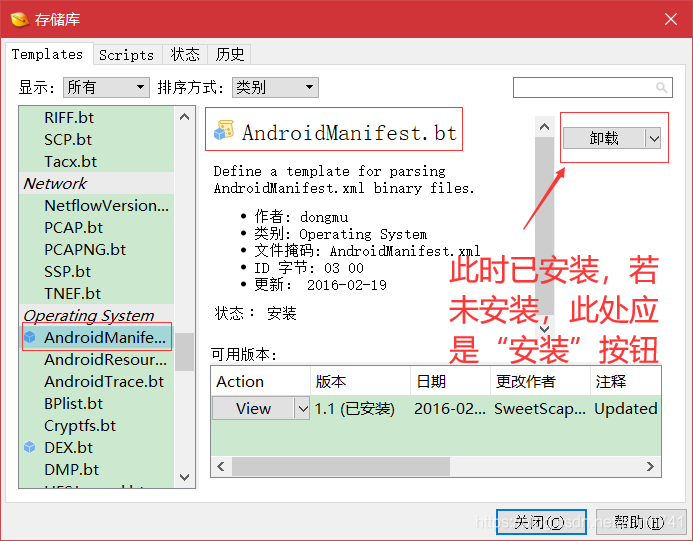The image size is (693, 541).
Task: Click the template list scrollbar thumb
Action: coord(185,352)
